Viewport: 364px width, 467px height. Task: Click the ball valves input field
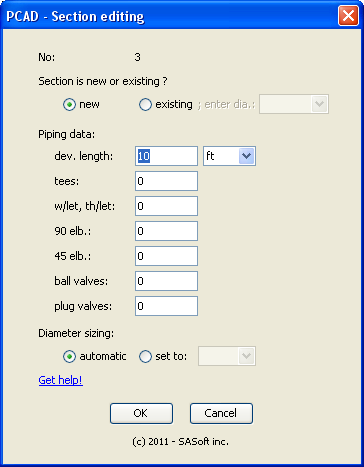click(x=166, y=281)
